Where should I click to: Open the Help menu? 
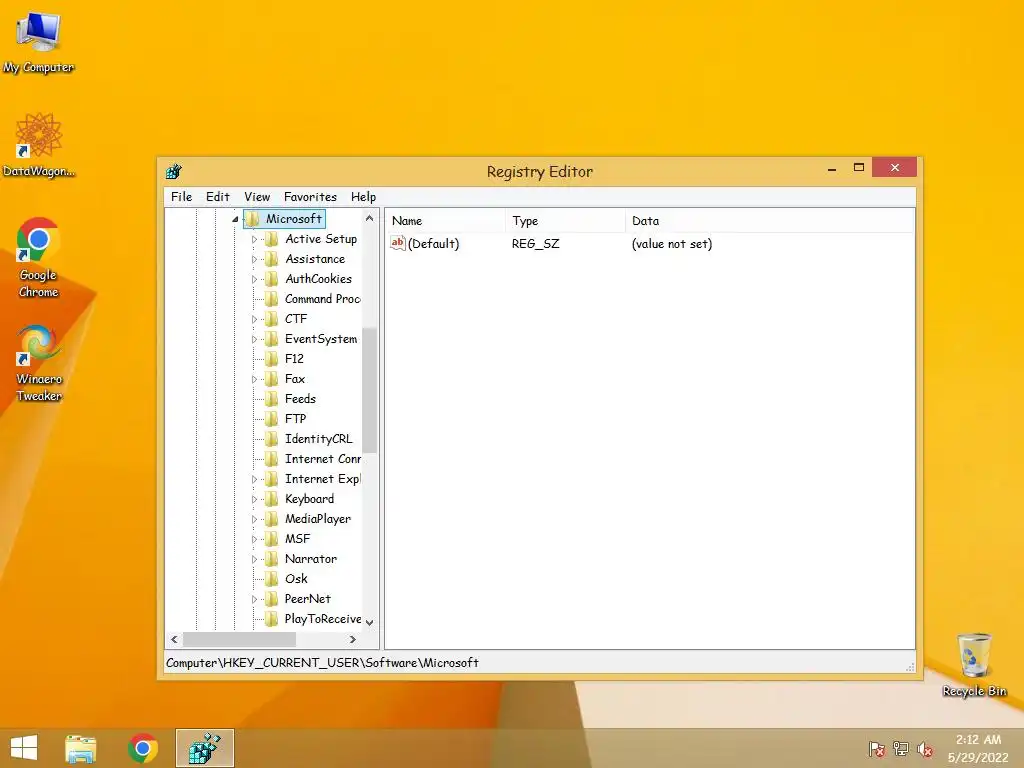pyautogui.click(x=363, y=197)
